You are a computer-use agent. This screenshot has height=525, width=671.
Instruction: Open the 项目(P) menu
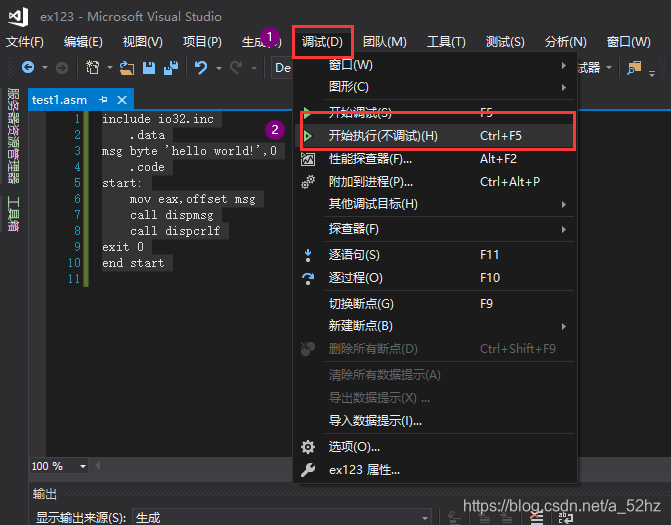pos(202,42)
